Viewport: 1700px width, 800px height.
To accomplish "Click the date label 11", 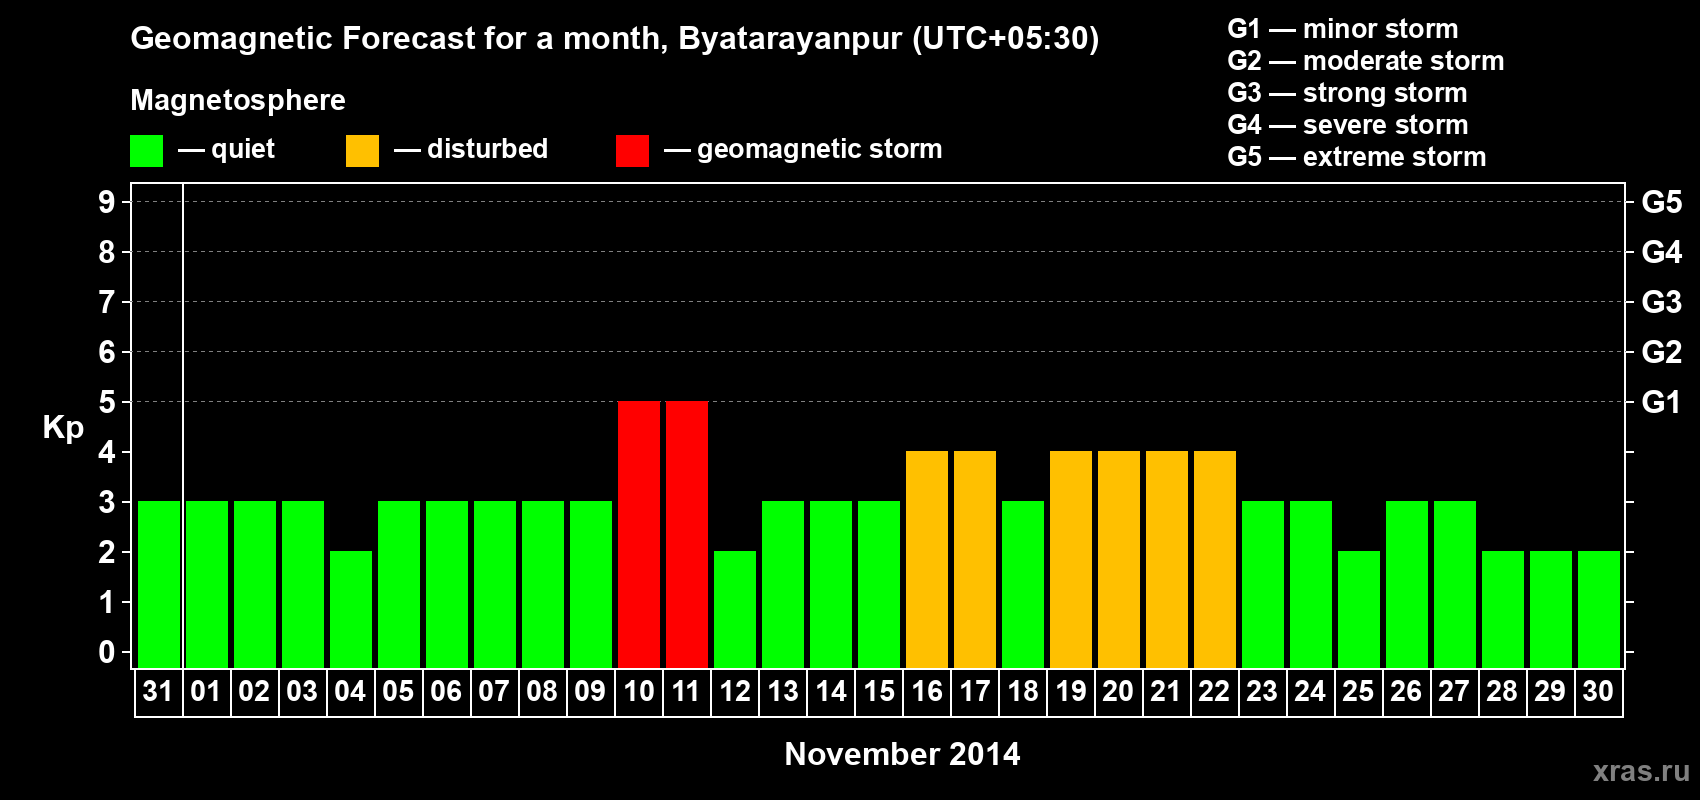I will pyautogui.click(x=686, y=691).
